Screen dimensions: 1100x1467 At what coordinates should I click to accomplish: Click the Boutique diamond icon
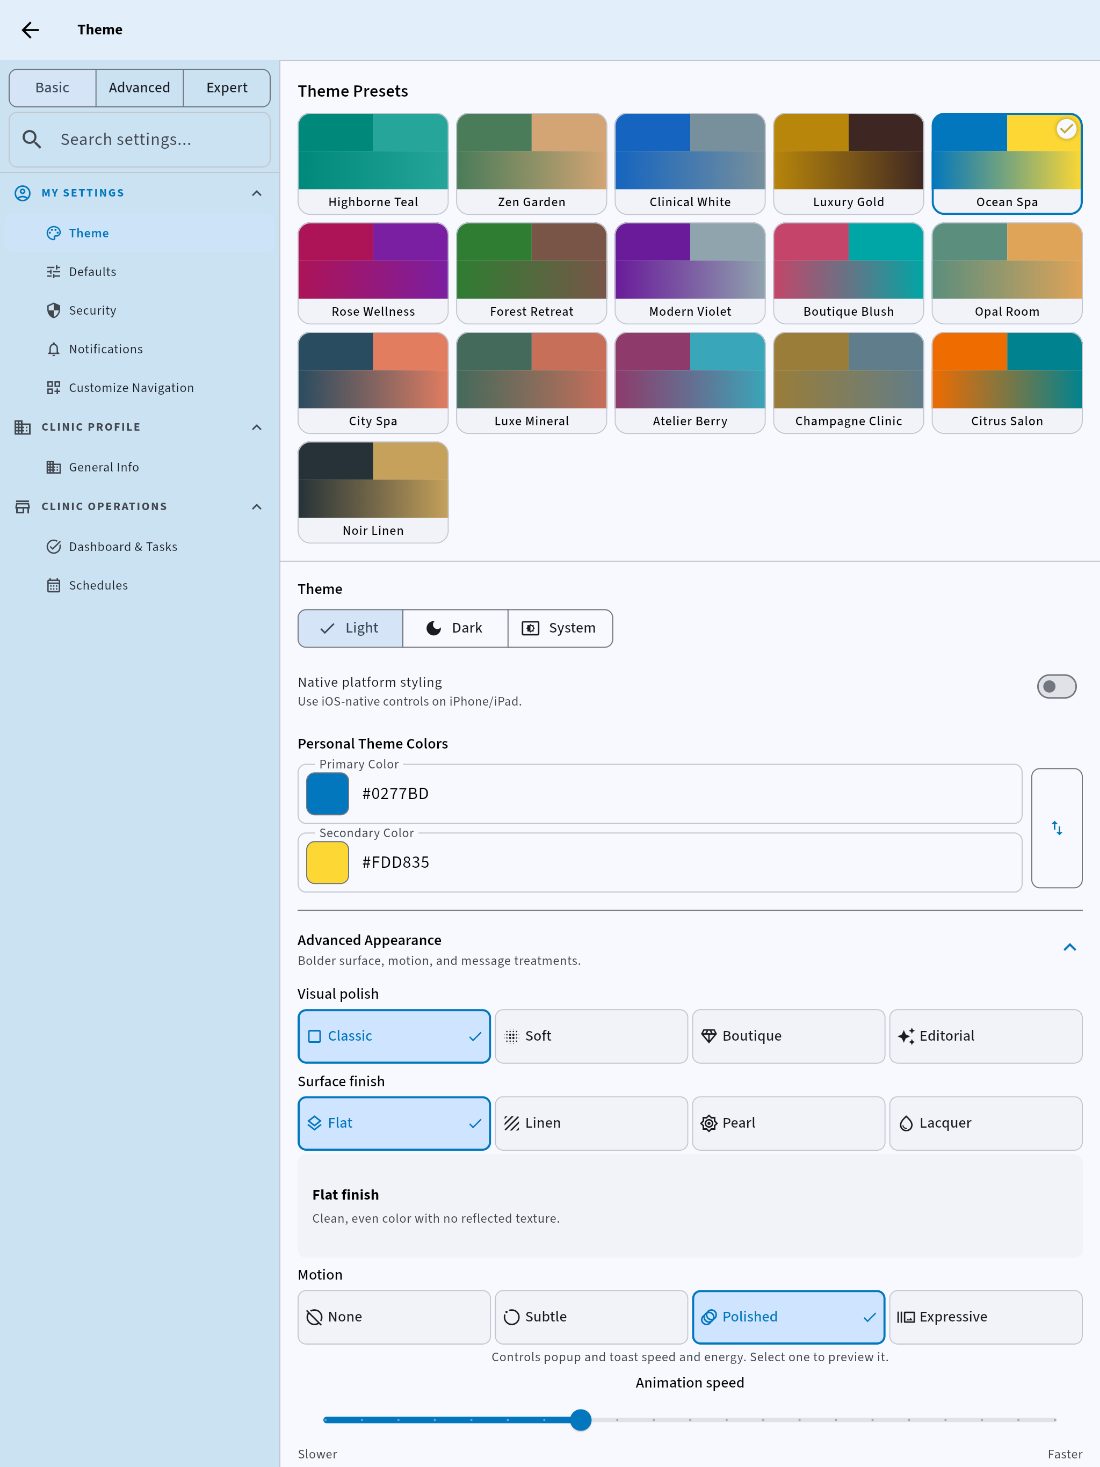(709, 1036)
